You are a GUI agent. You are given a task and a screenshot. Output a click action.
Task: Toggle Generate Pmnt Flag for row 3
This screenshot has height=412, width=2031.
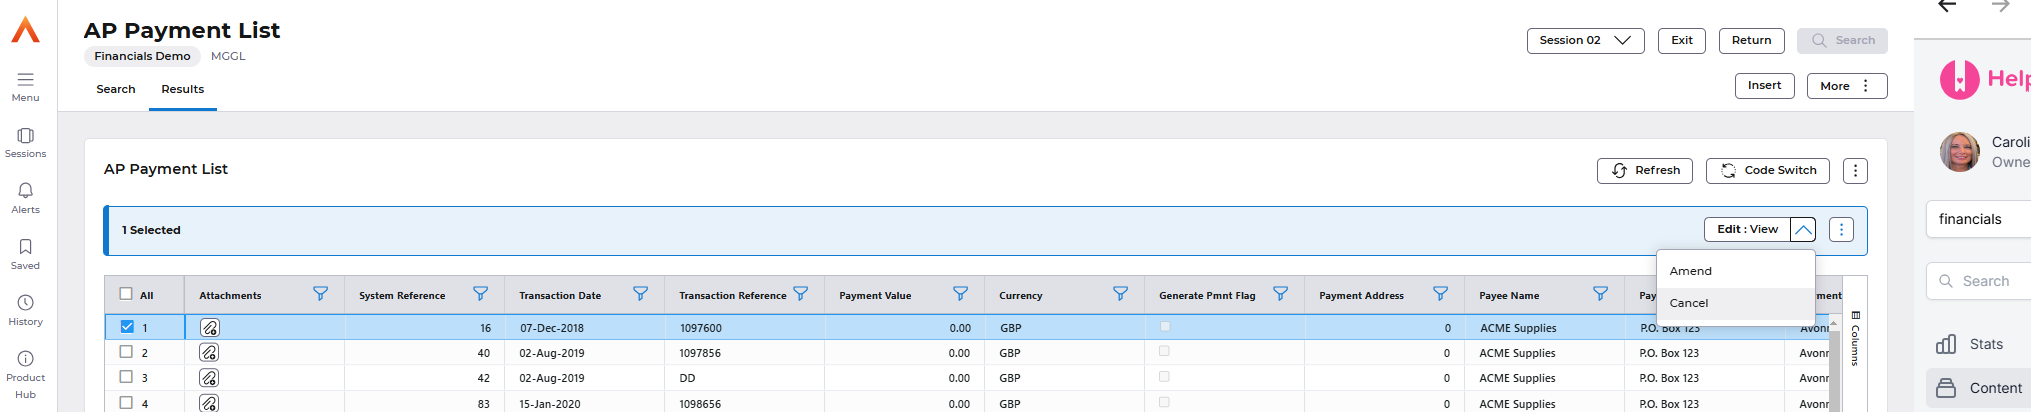(x=1164, y=376)
